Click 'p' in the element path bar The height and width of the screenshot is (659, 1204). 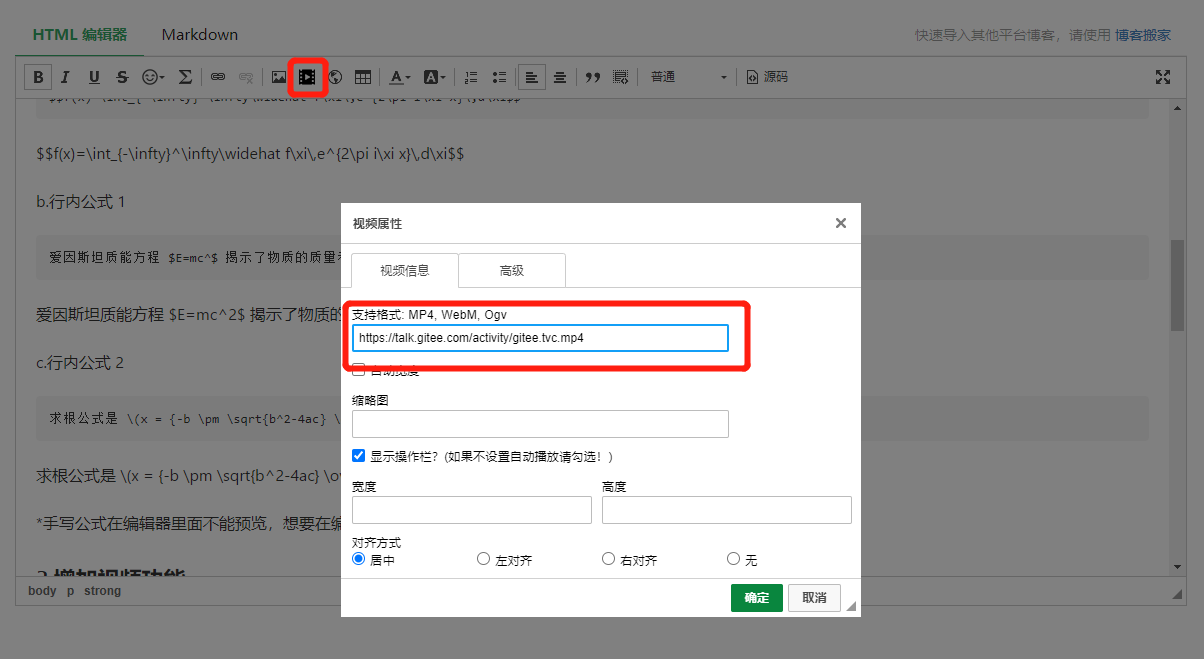[x=70, y=591]
